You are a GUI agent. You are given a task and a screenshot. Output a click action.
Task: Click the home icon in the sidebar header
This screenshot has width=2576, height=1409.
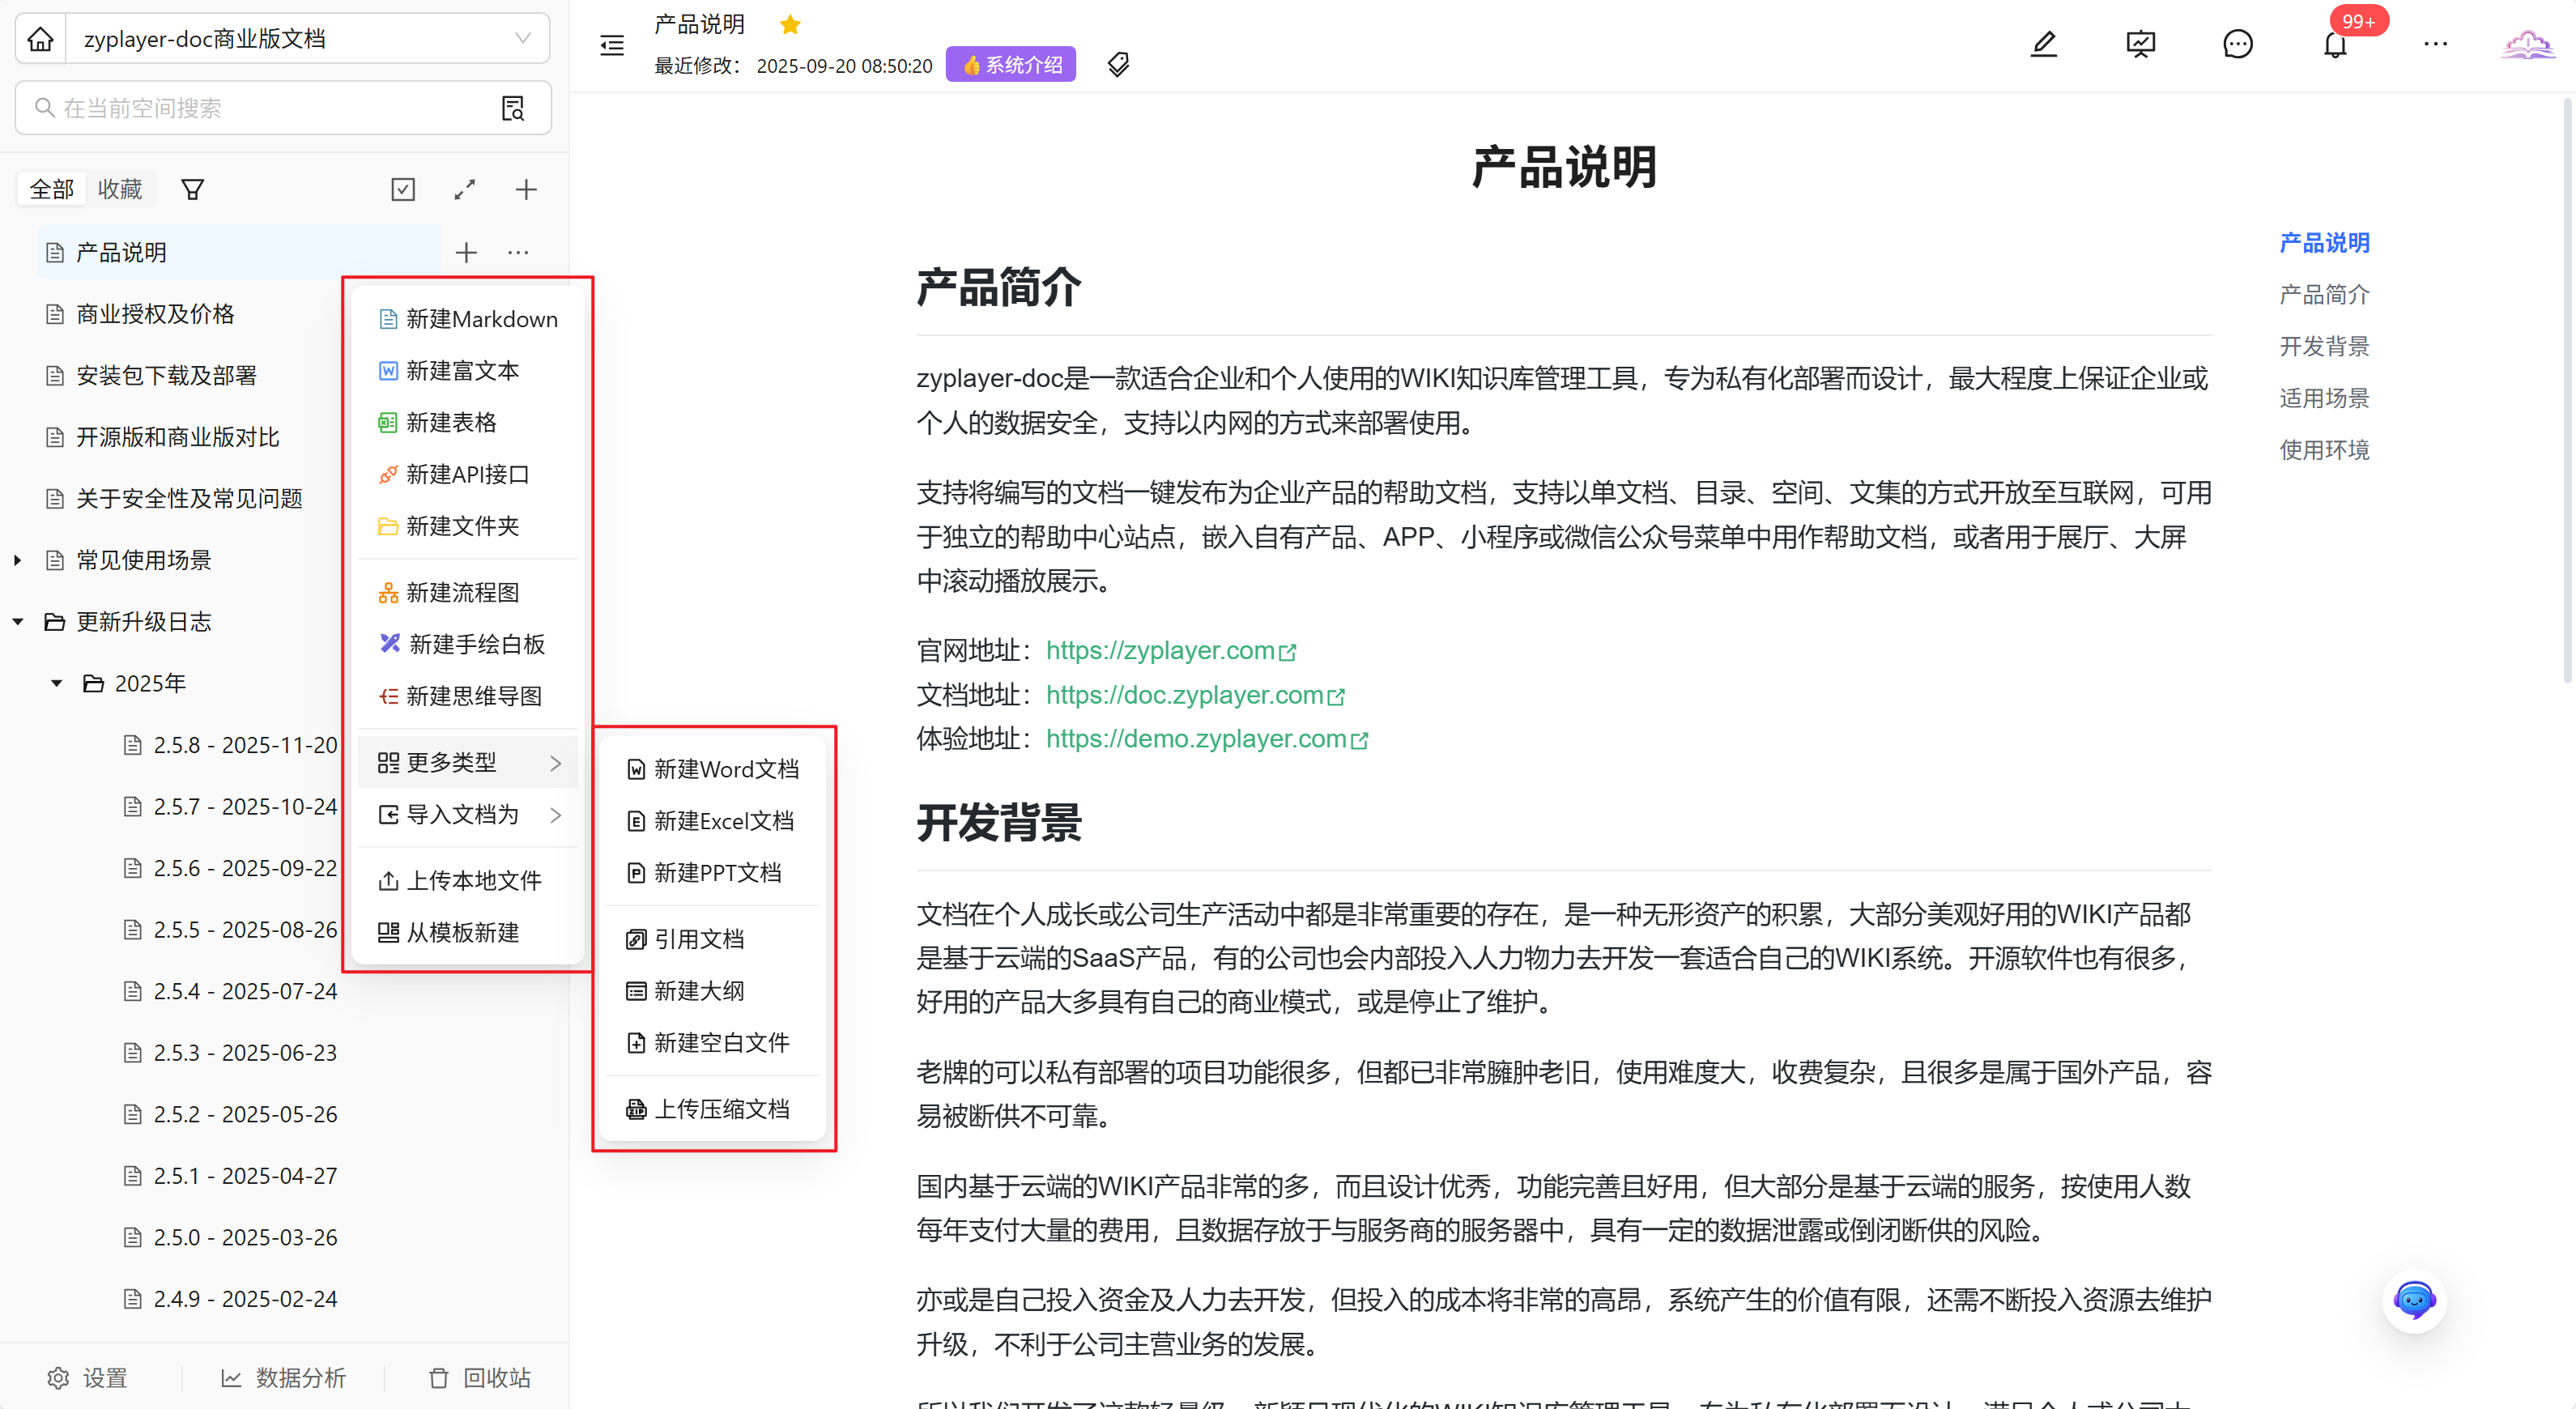(40, 39)
